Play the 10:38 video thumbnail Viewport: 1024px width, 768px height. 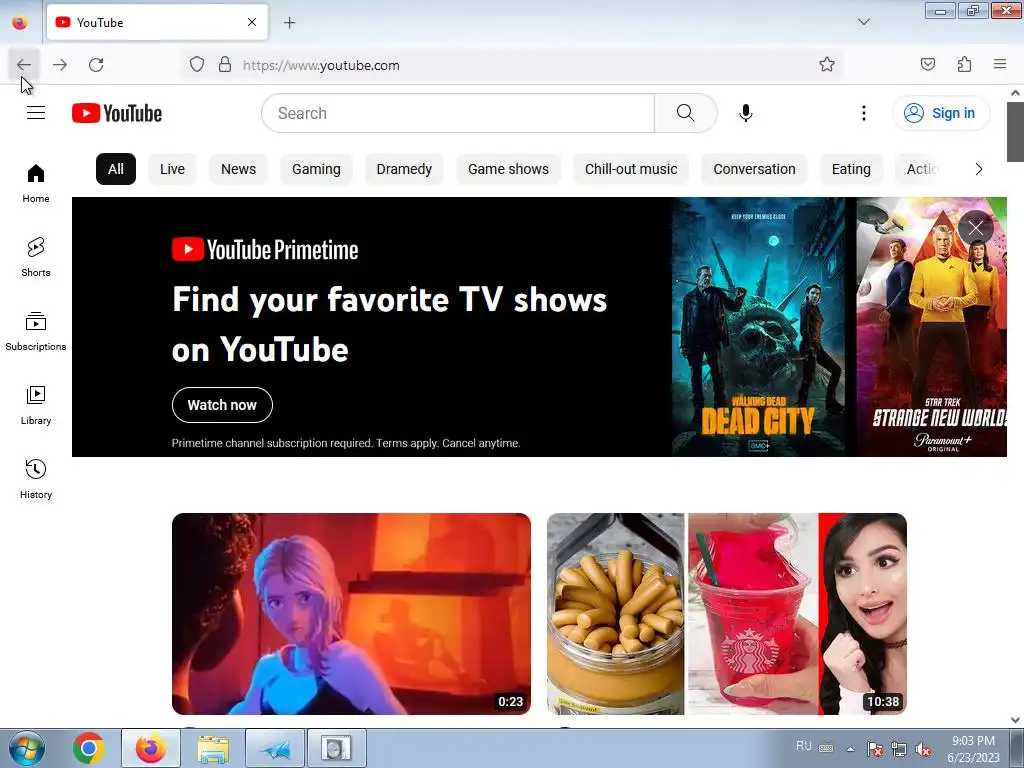click(727, 614)
